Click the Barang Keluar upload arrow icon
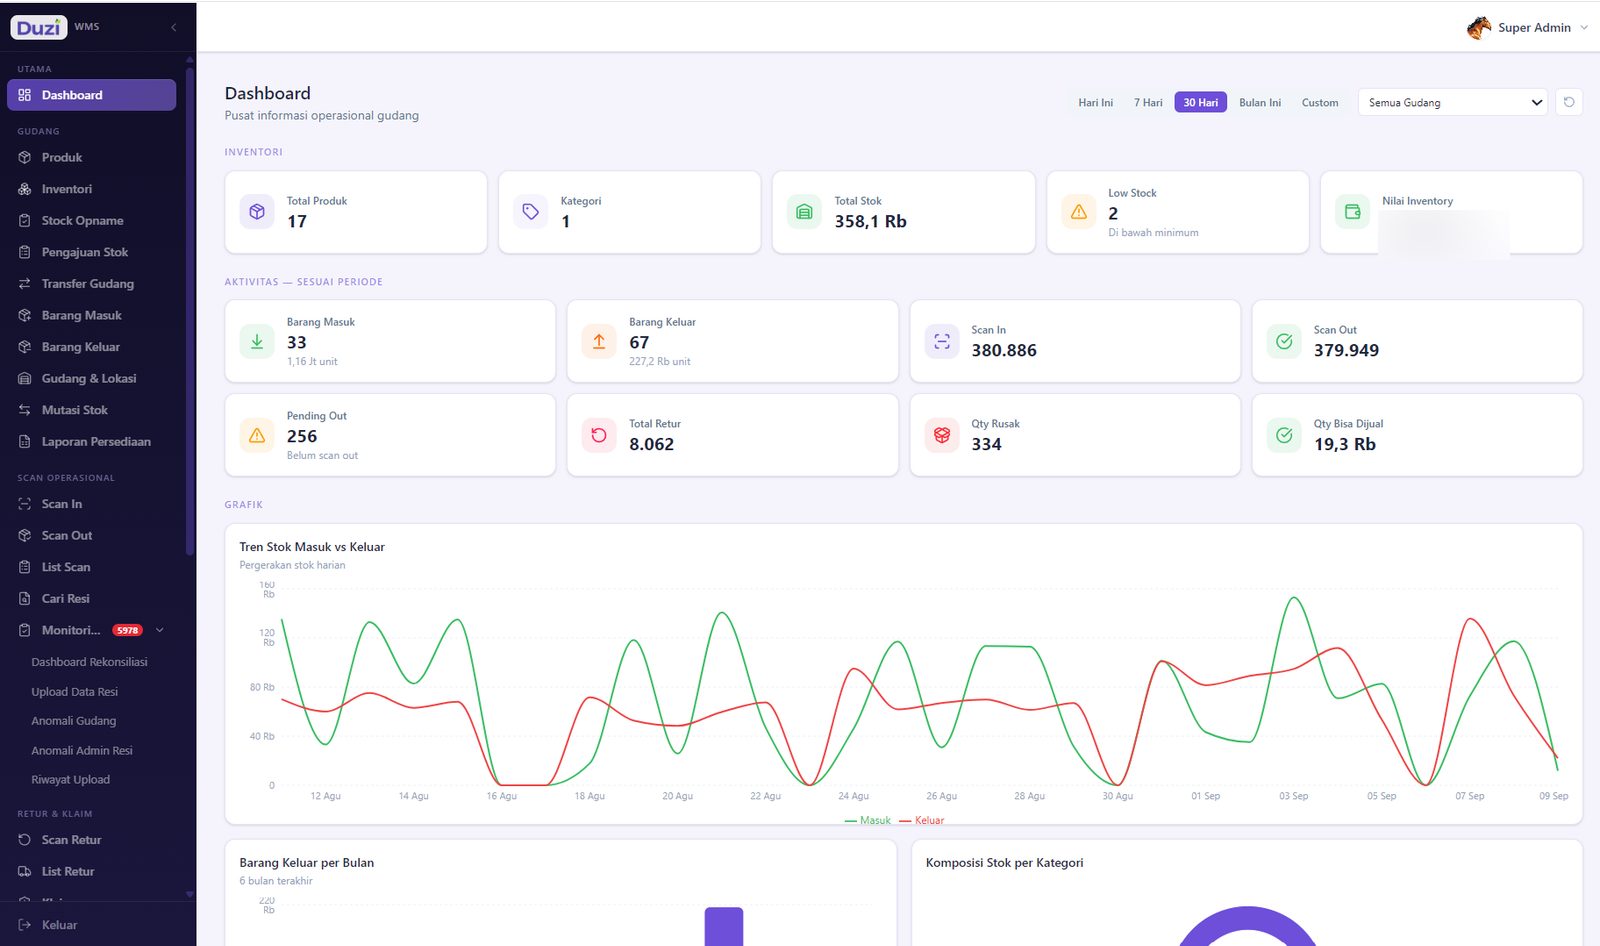Viewport: 1600px width, 946px height. click(x=599, y=341)
